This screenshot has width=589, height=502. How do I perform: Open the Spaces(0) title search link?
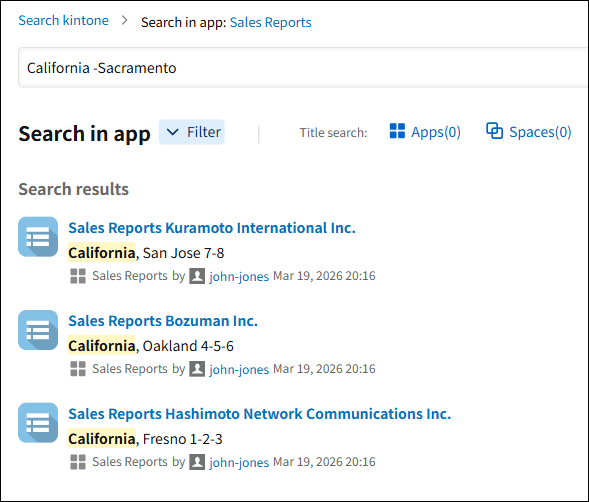540,132
